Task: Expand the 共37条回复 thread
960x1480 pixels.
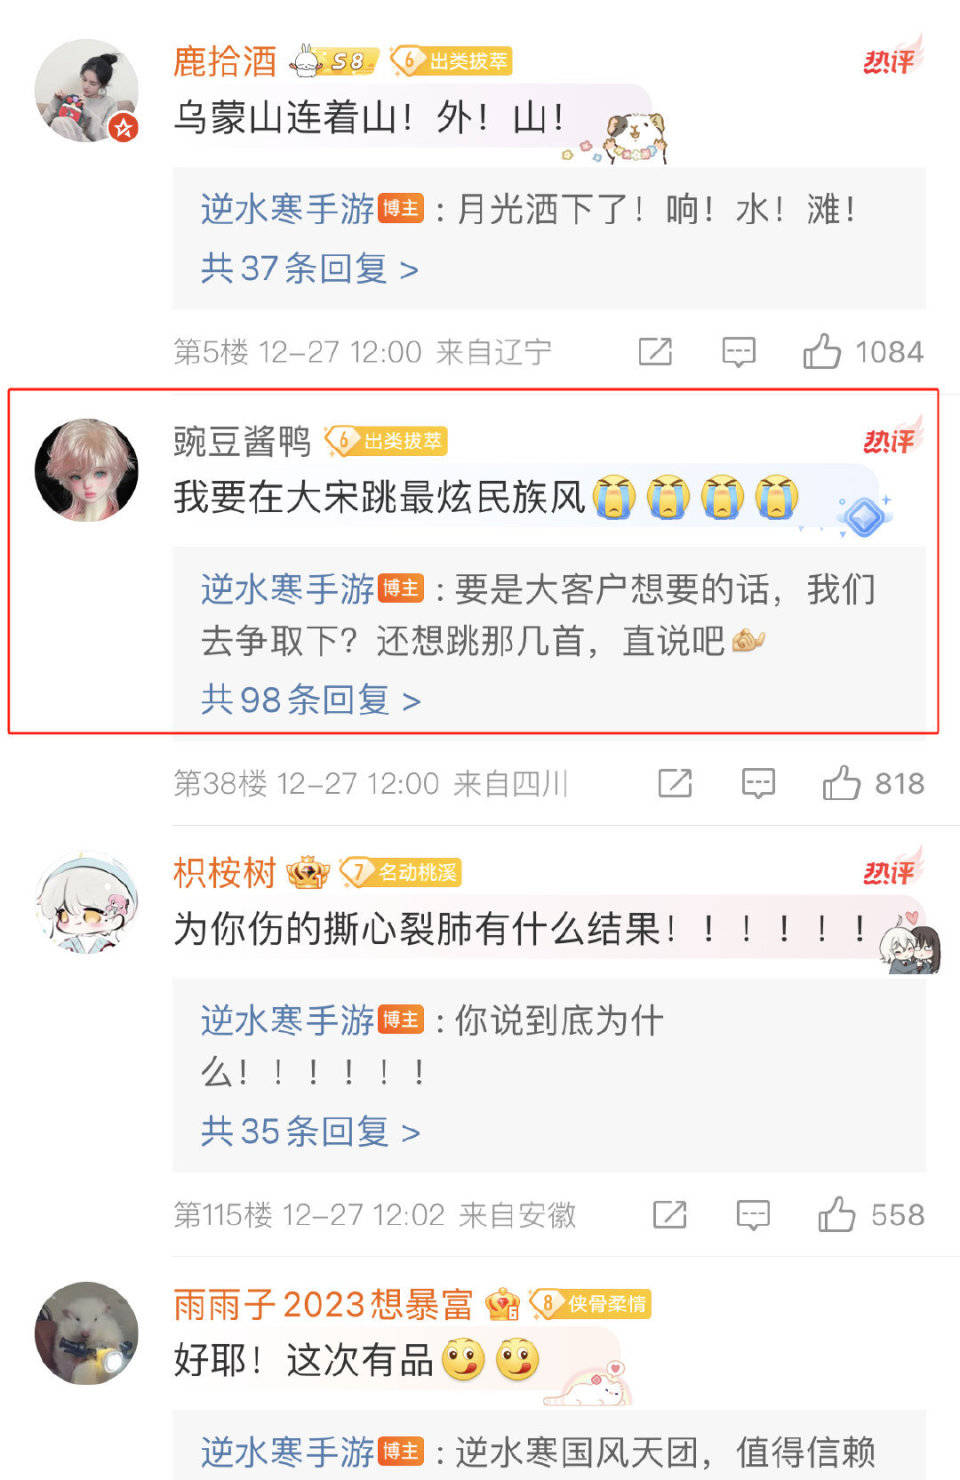Action: [x=309, y=268]
